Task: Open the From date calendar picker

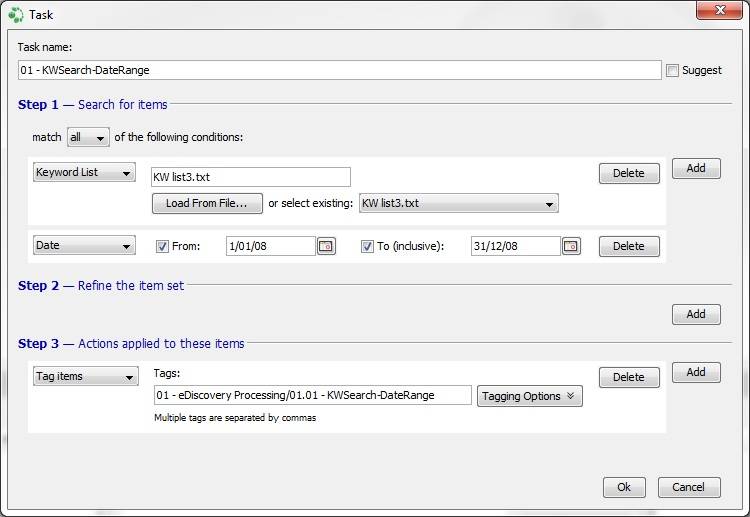Action: pyautogui.click(x=326, y=246)
